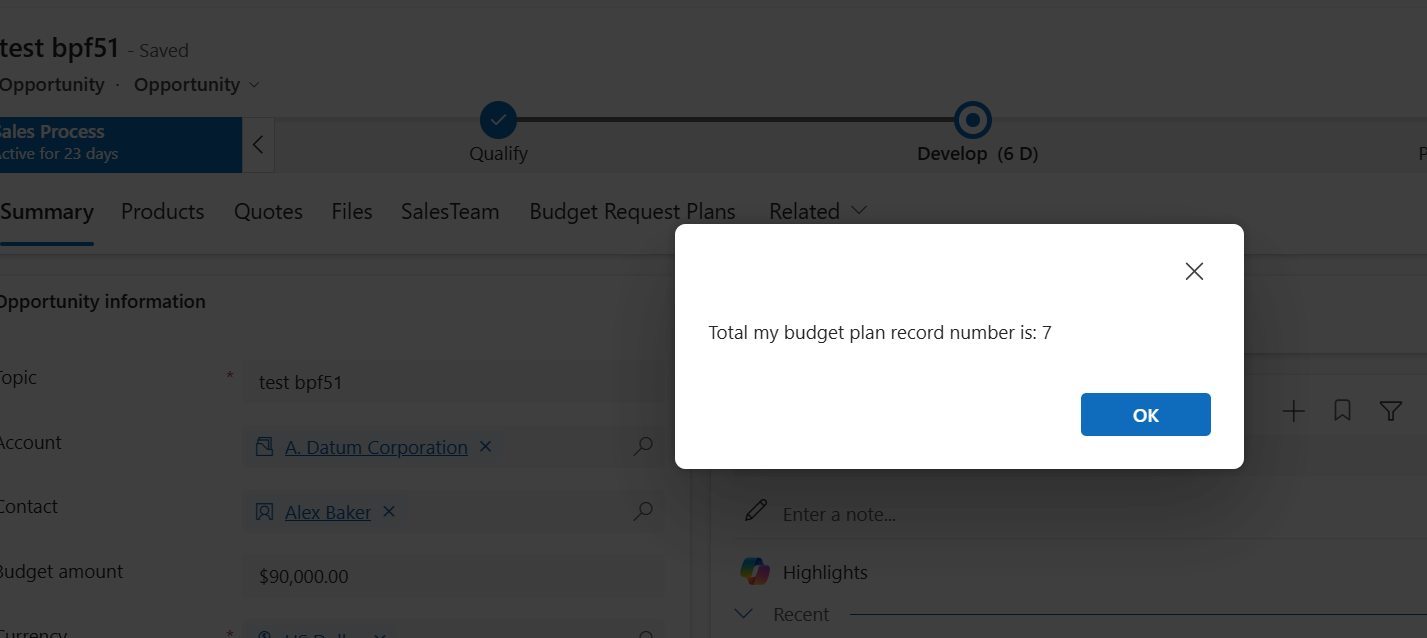Image resolution: width=1427 pixels, height=638 pixels.
Task: Click the pencil note icon
Action: tap(757, 511)
